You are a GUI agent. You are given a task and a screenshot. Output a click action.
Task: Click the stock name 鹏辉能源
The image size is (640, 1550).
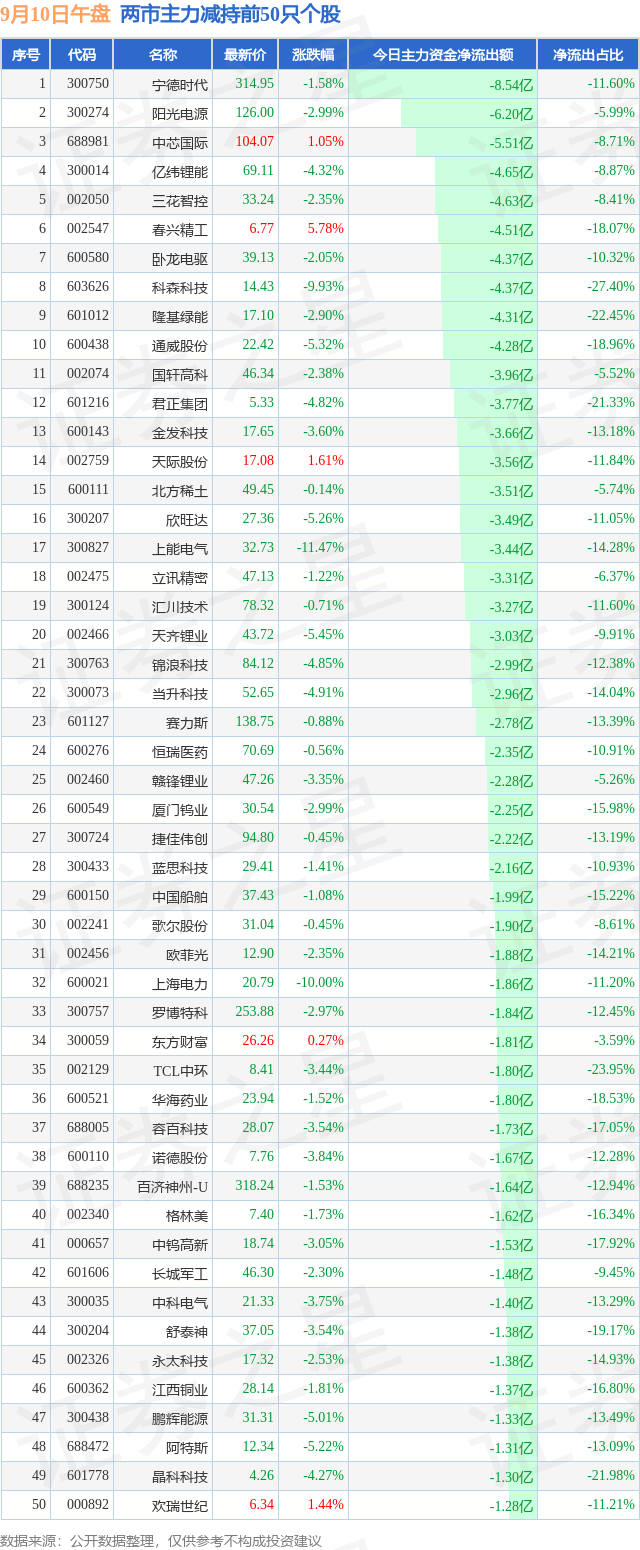180,1419
